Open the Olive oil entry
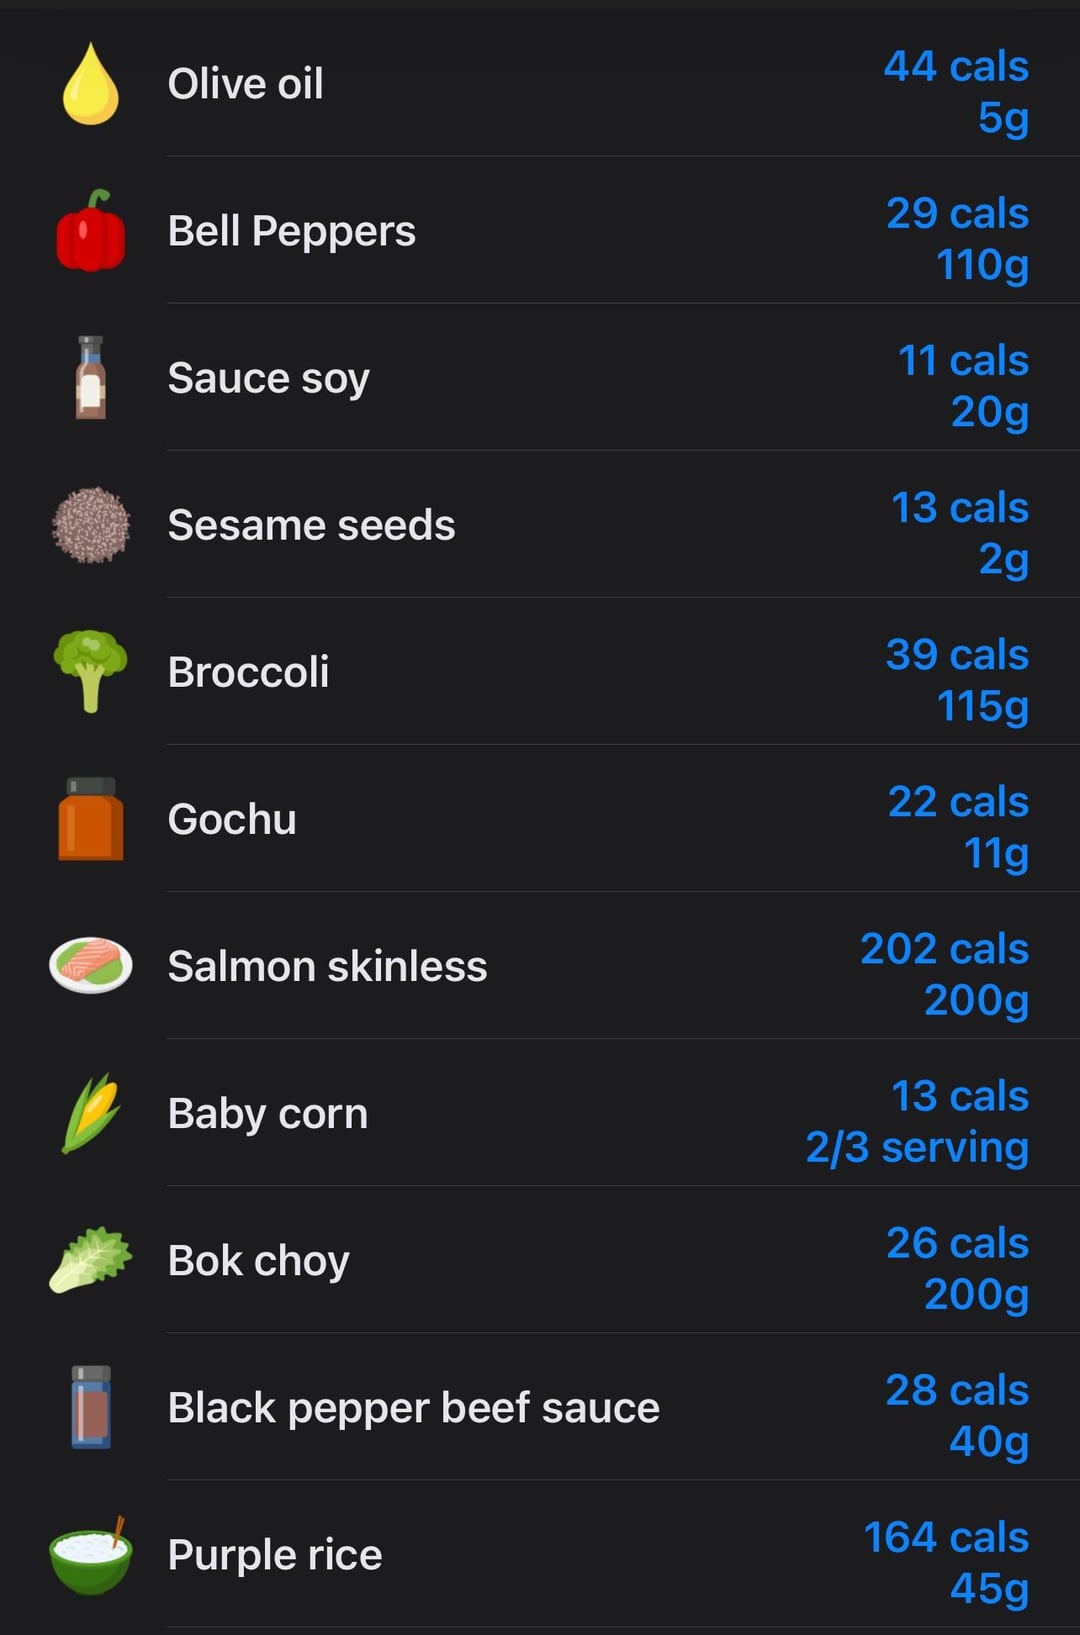Screen dimensions: 1080x1635 tap(540, 84)
